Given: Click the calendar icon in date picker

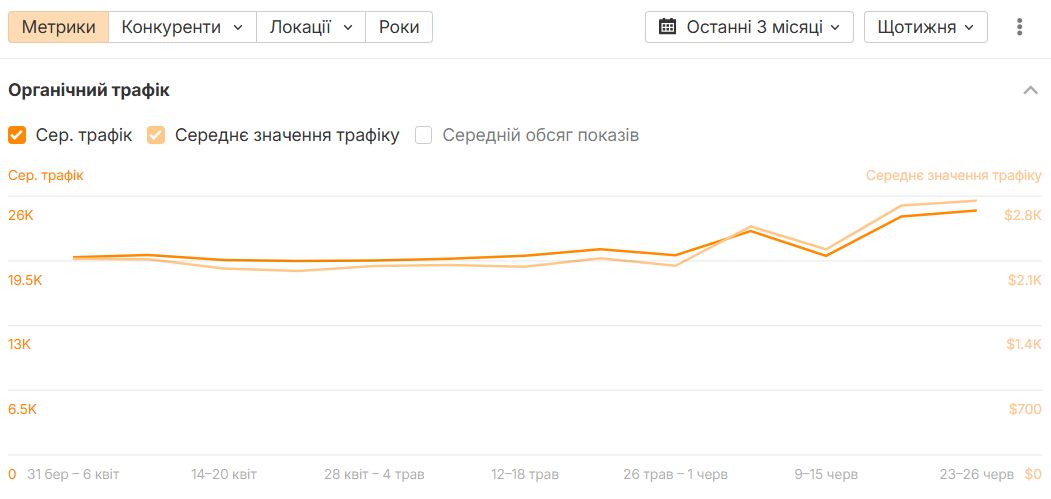Looking at the screenshot, I should pyautogui.click(x=667, y=27).
